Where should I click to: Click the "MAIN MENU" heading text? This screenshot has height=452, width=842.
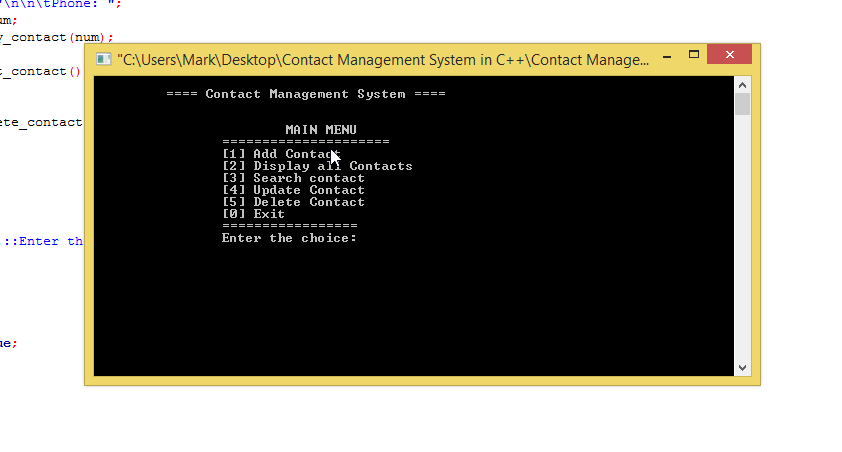click(320, 130)
